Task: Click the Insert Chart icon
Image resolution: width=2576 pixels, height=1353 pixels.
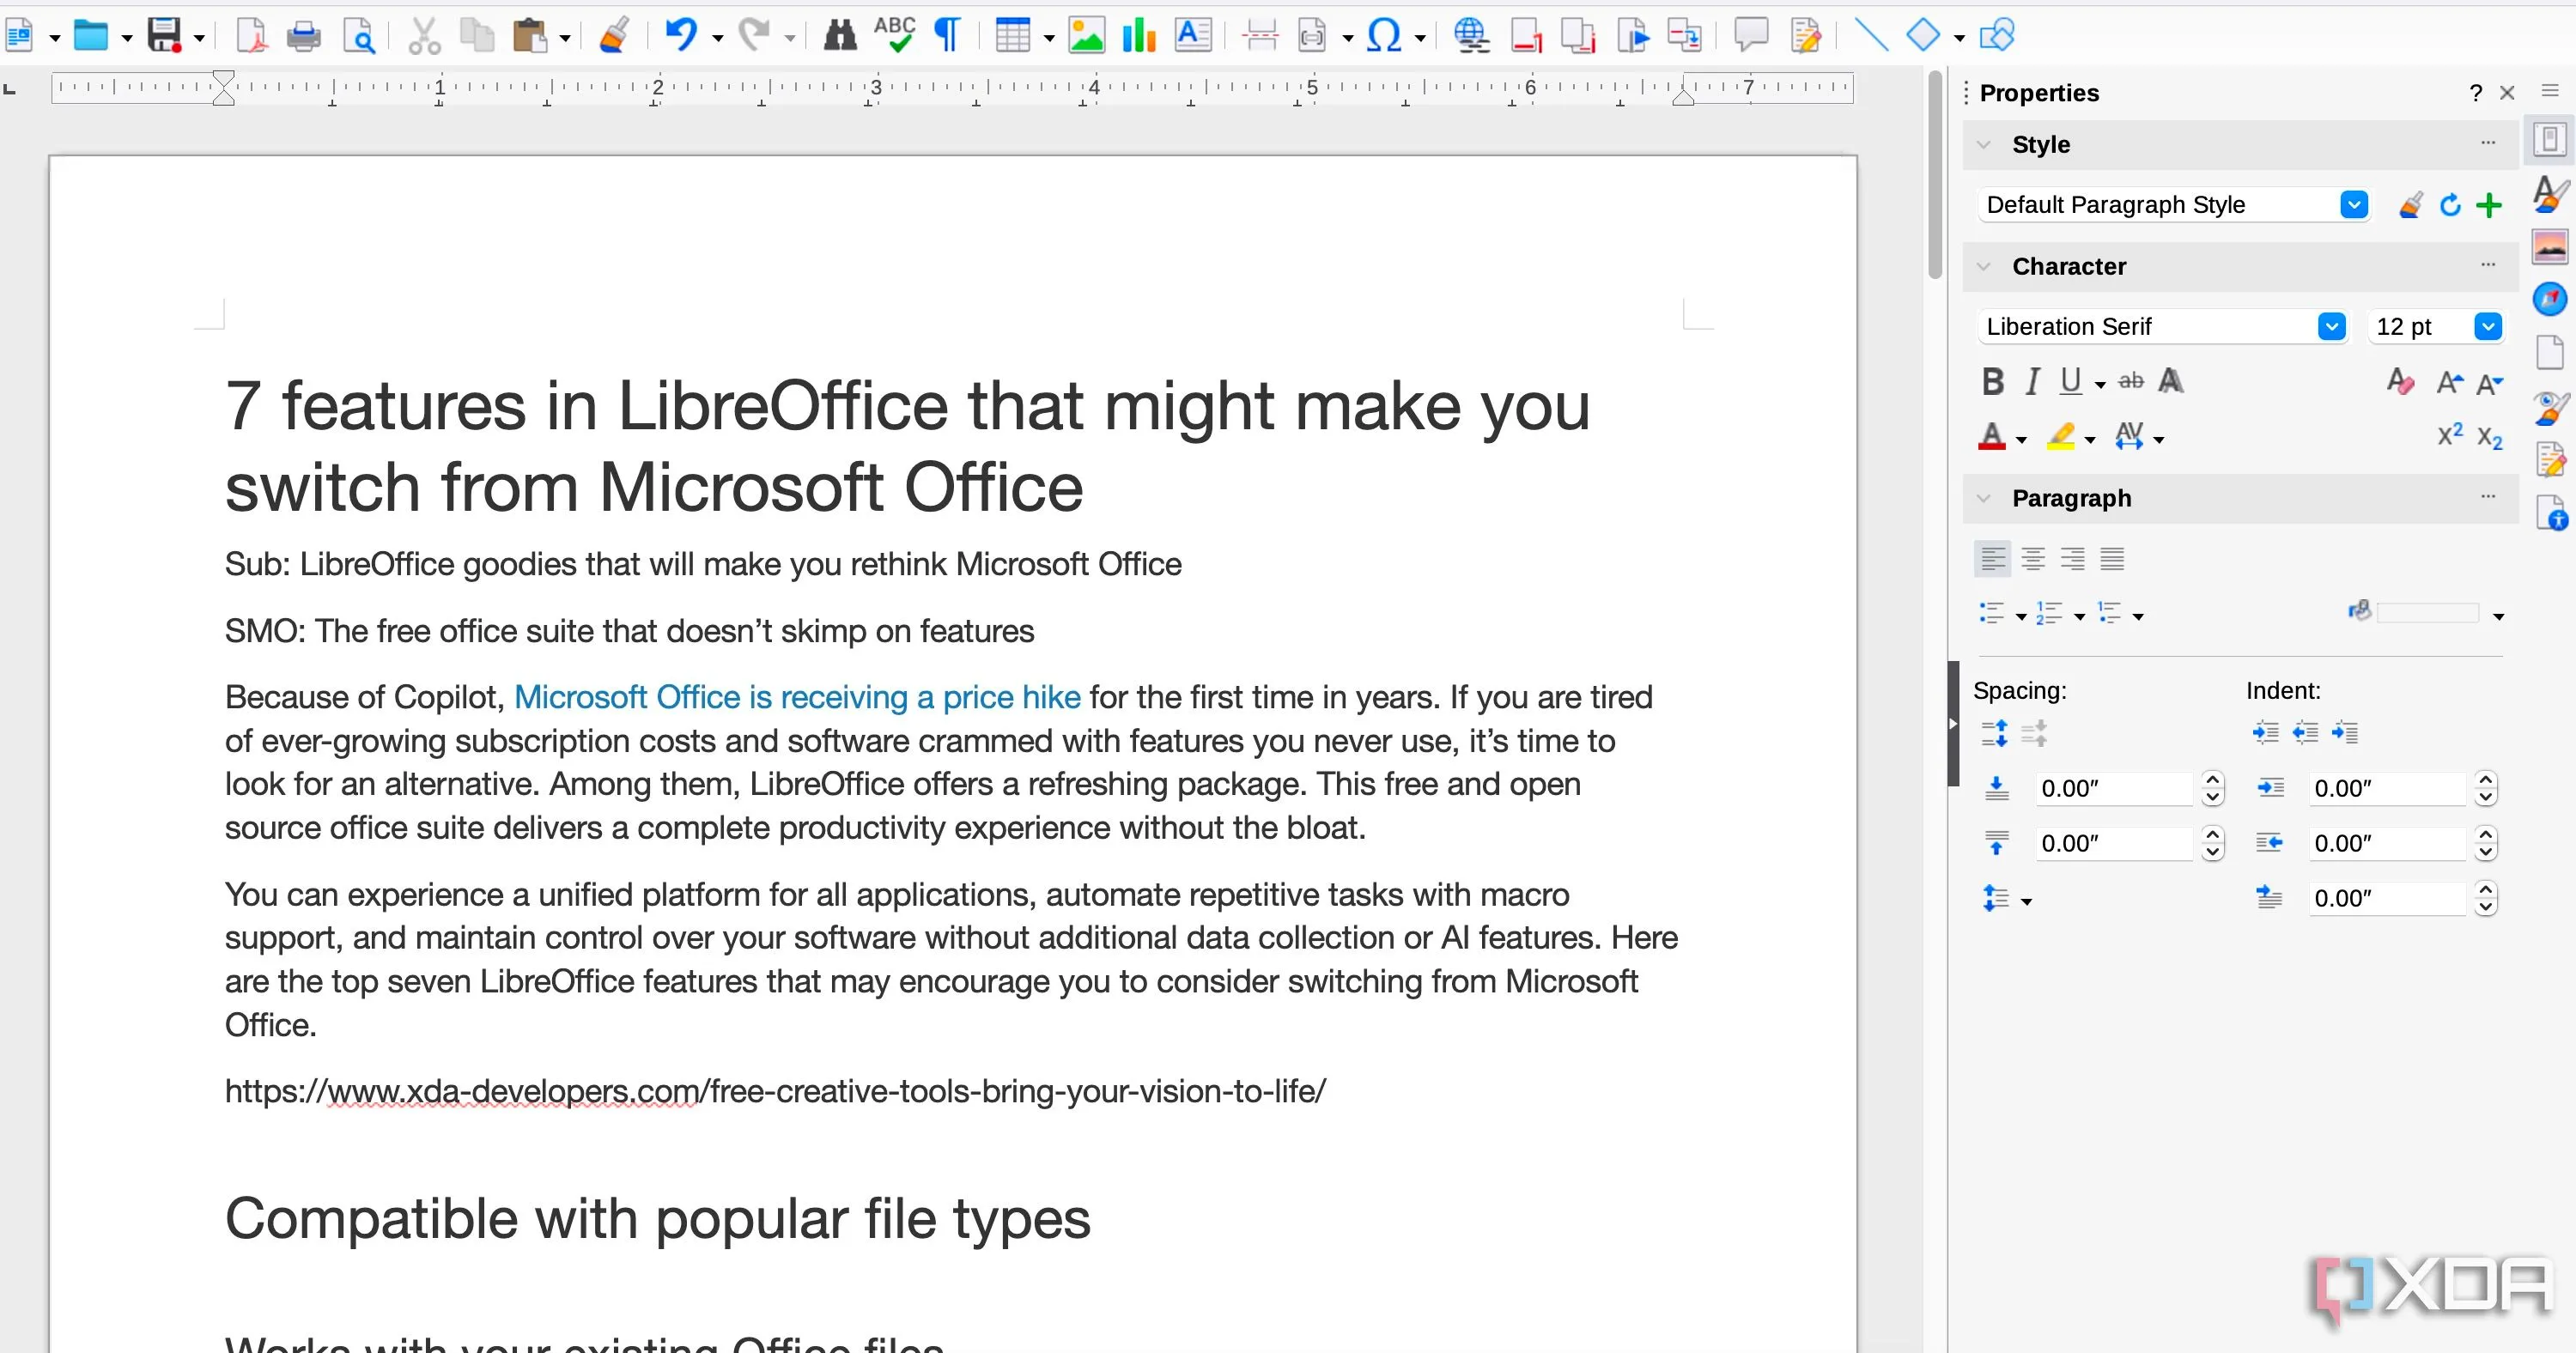Action: (x=1139, y=36)
